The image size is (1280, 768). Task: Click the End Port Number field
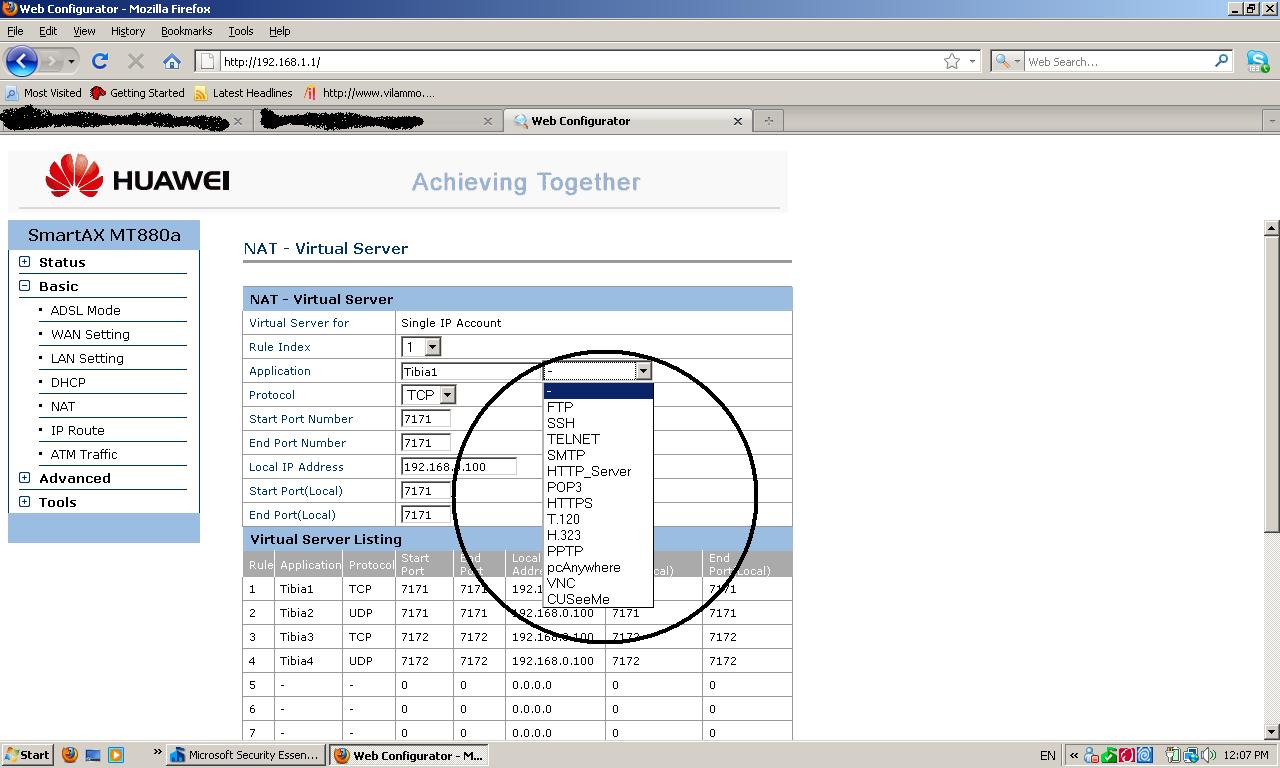pyautogui.click(x=426, y=443)
